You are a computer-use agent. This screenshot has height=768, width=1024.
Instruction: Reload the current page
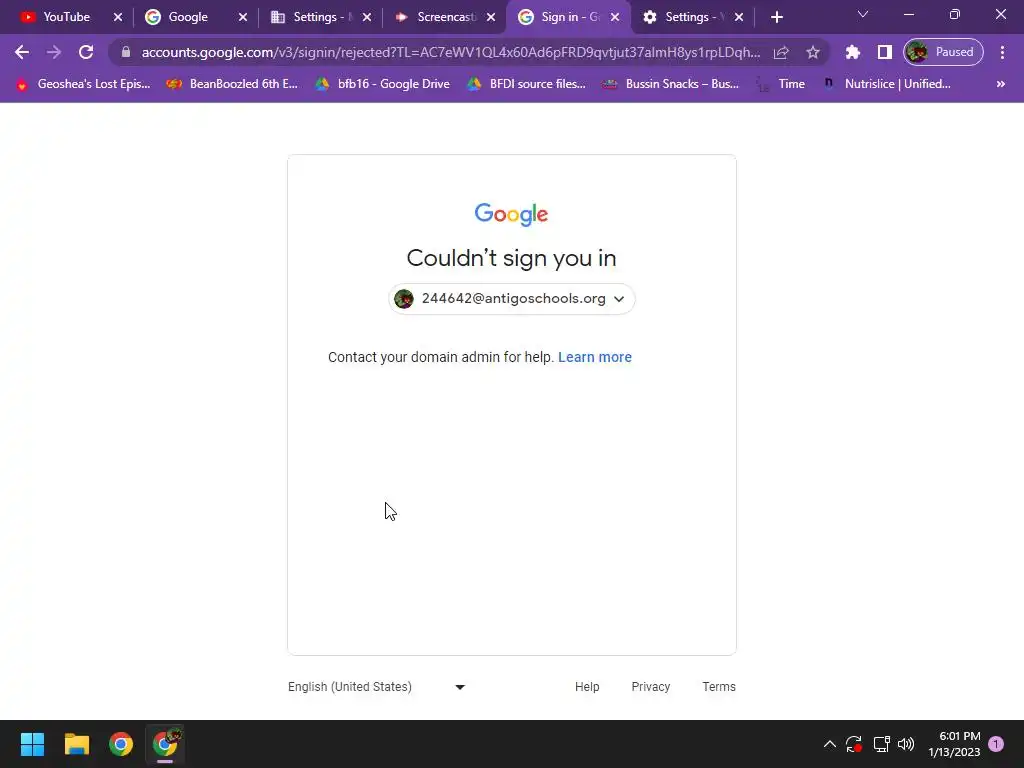click(86, 52)
